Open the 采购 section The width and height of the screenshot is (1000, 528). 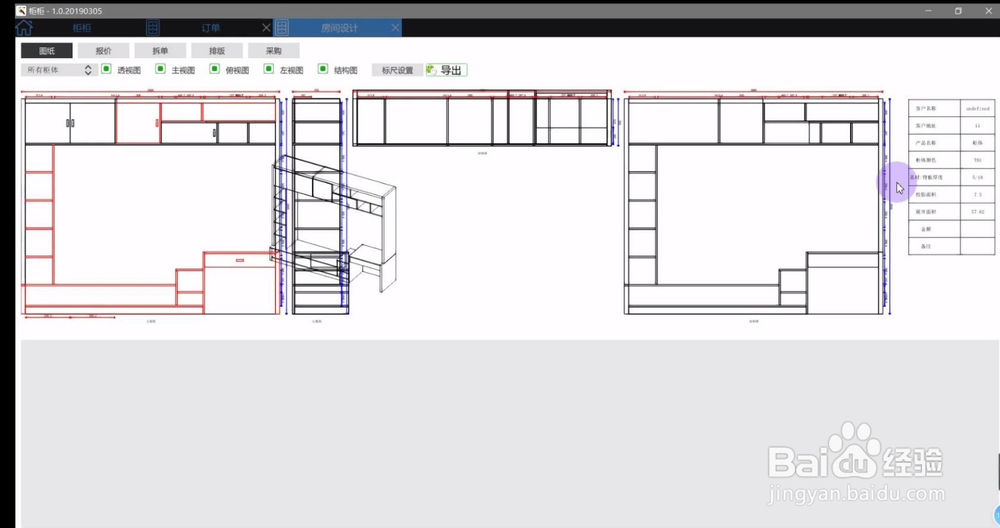(274, 51)
